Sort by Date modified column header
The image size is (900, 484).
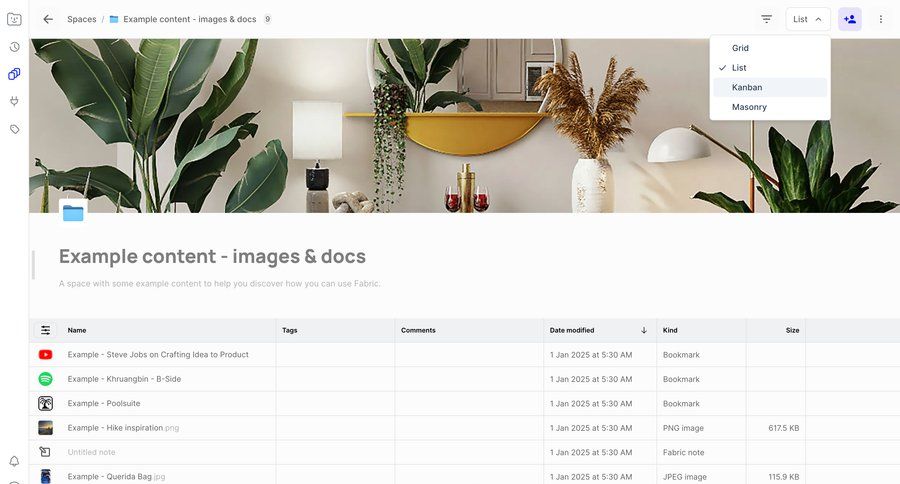click(572, 330)
